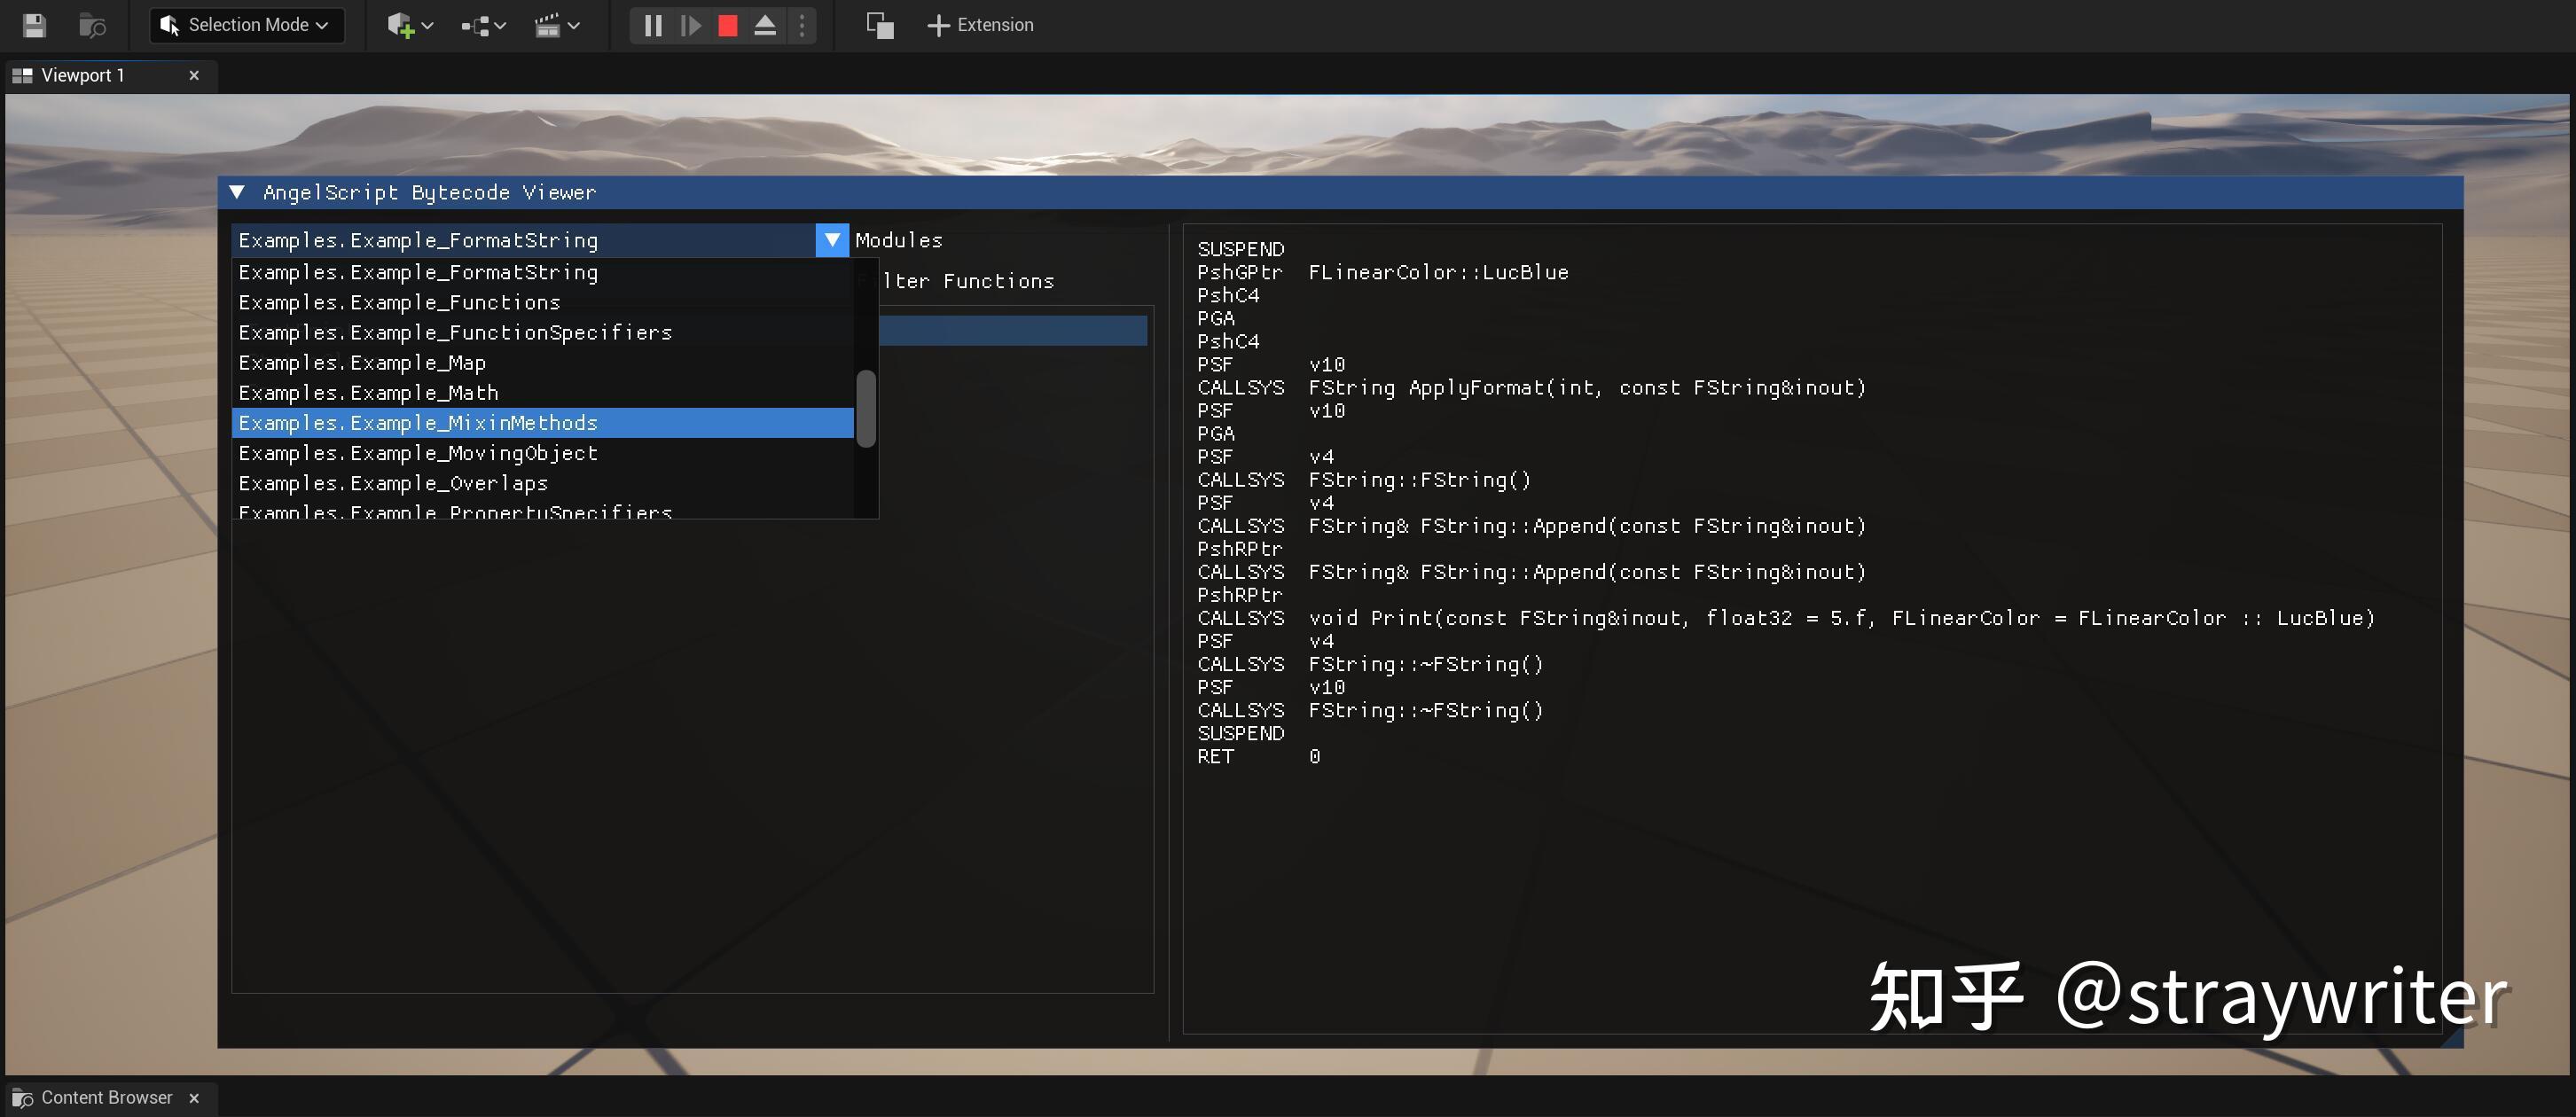Expand the Modules dropdown arrow
The width and height of the screenshot is (2576, 1117).
tap(831, 240)
